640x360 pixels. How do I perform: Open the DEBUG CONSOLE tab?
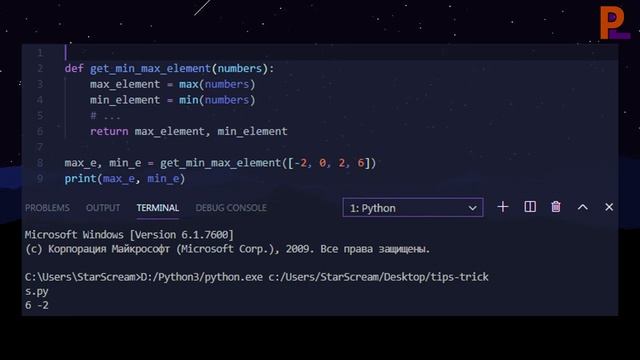(x=231, y=208)
